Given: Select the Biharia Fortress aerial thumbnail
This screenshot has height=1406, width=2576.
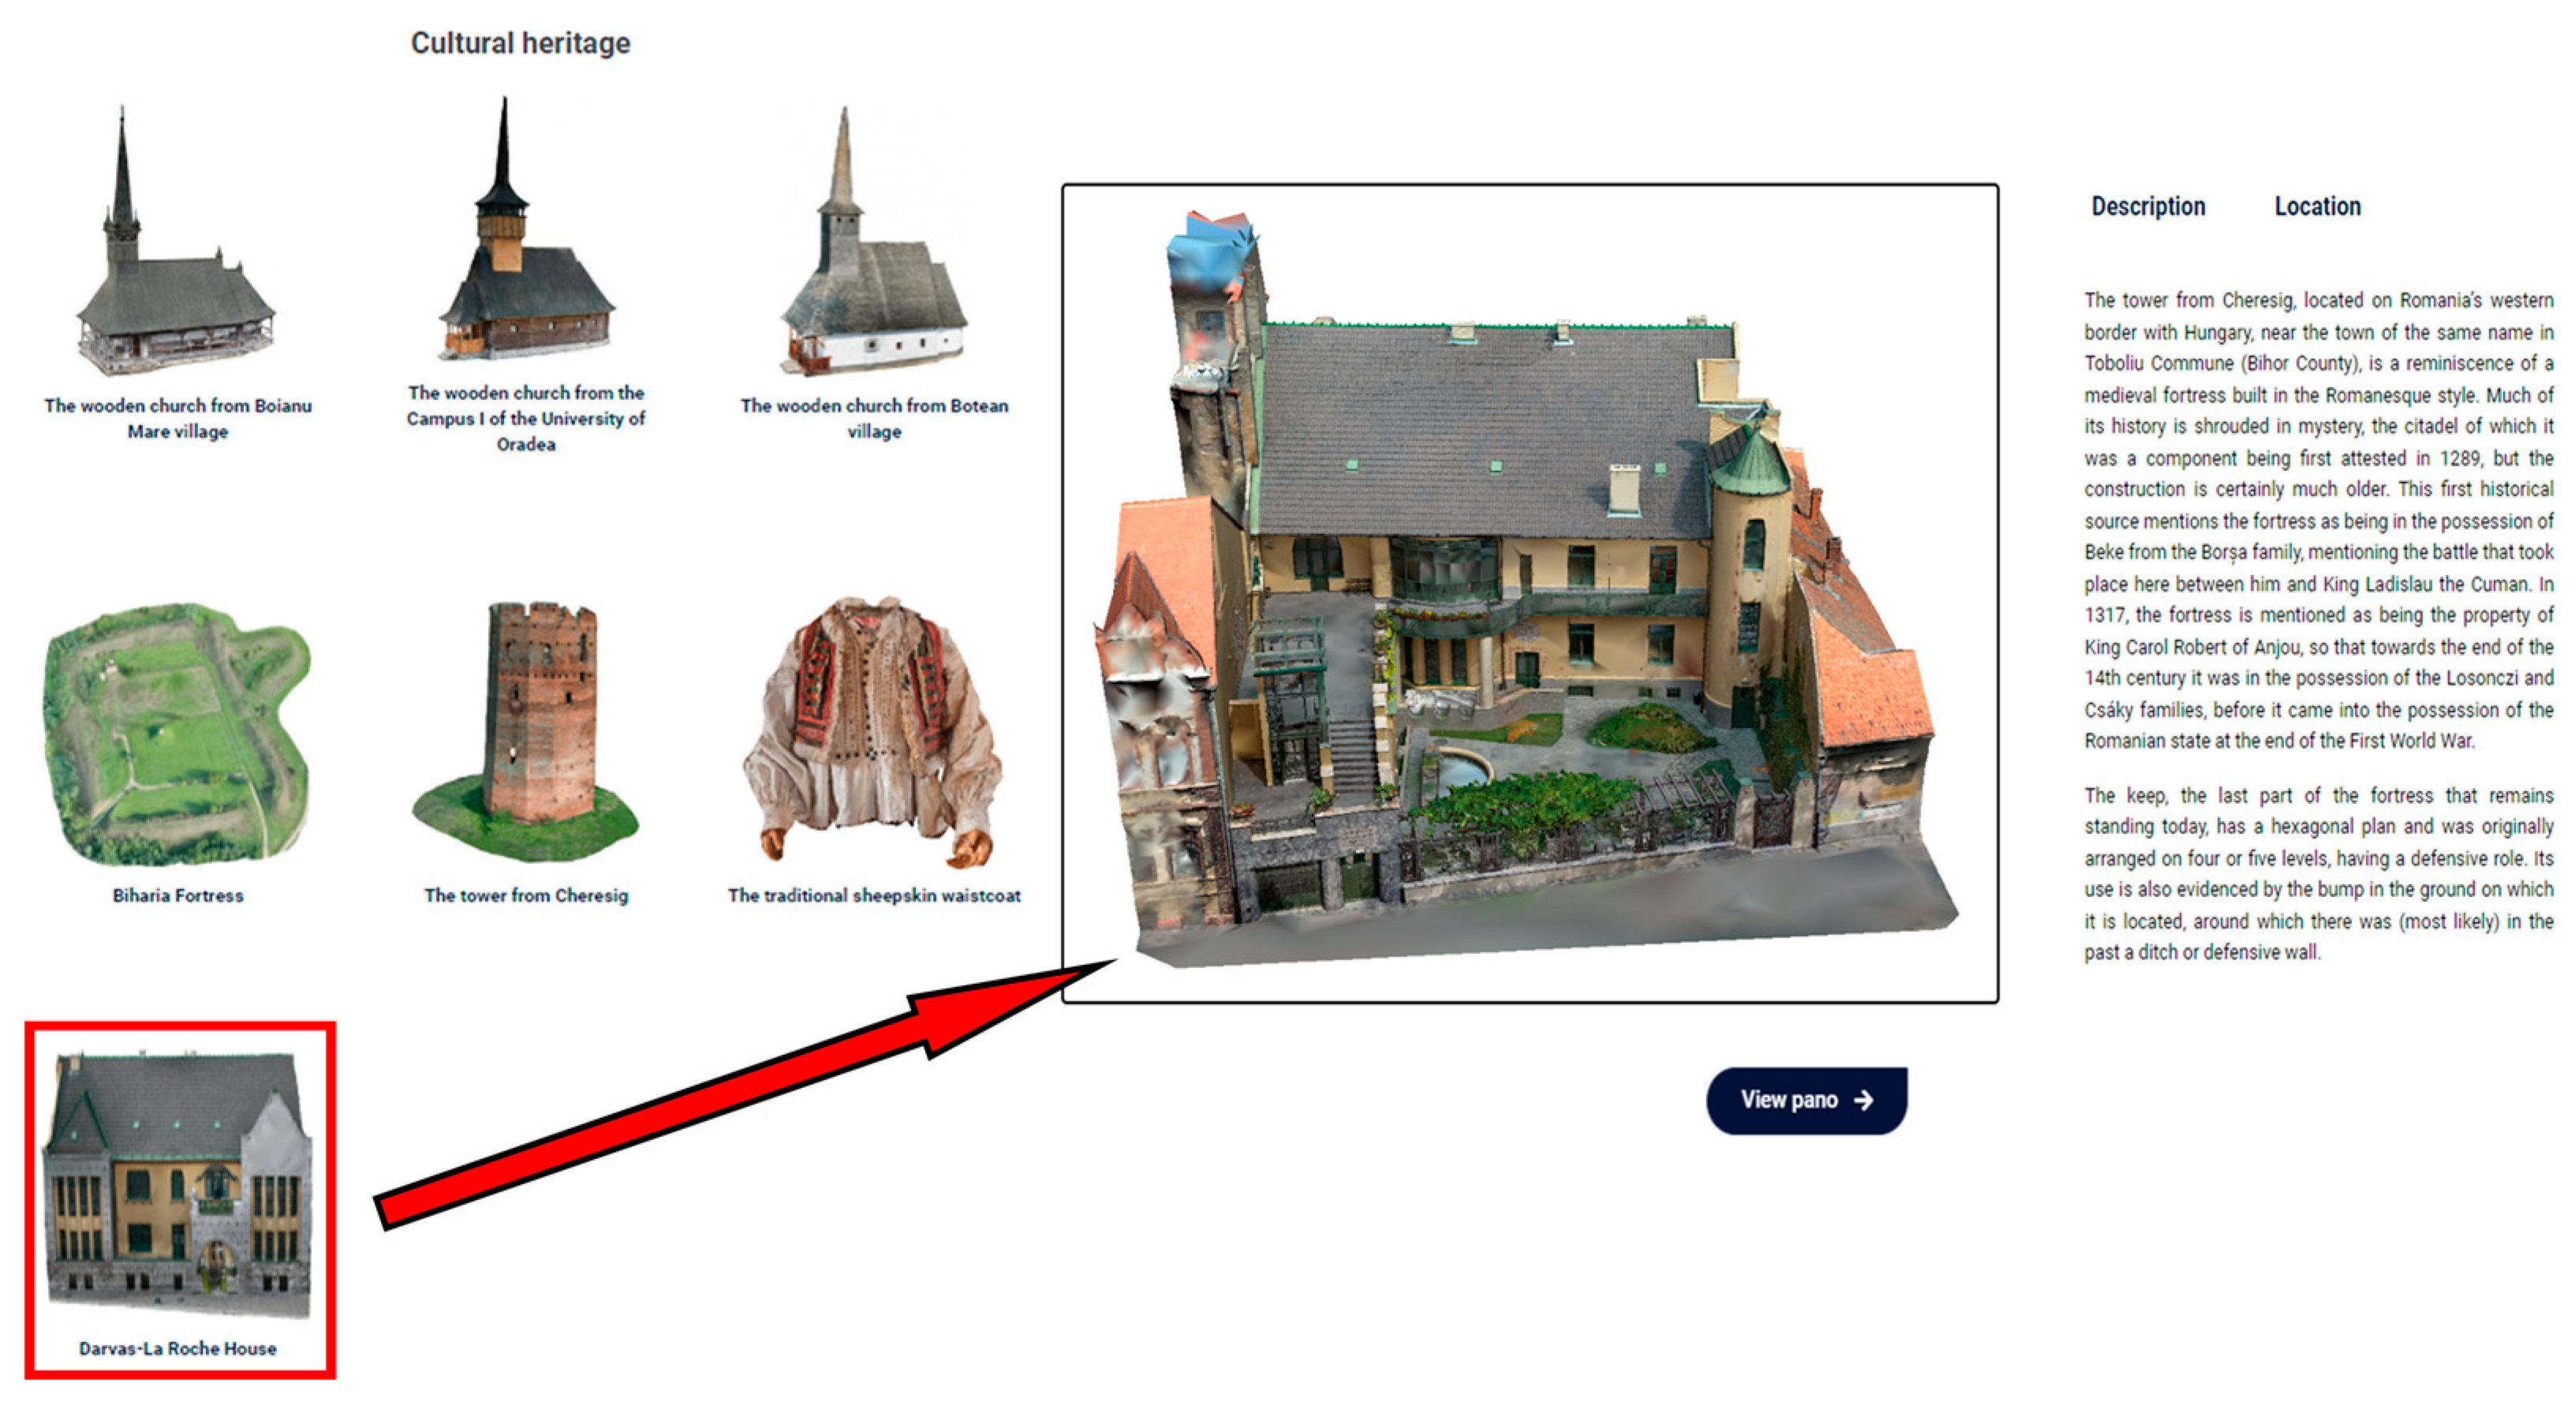Looking at the screenshot, I should [x=177, y=734].
